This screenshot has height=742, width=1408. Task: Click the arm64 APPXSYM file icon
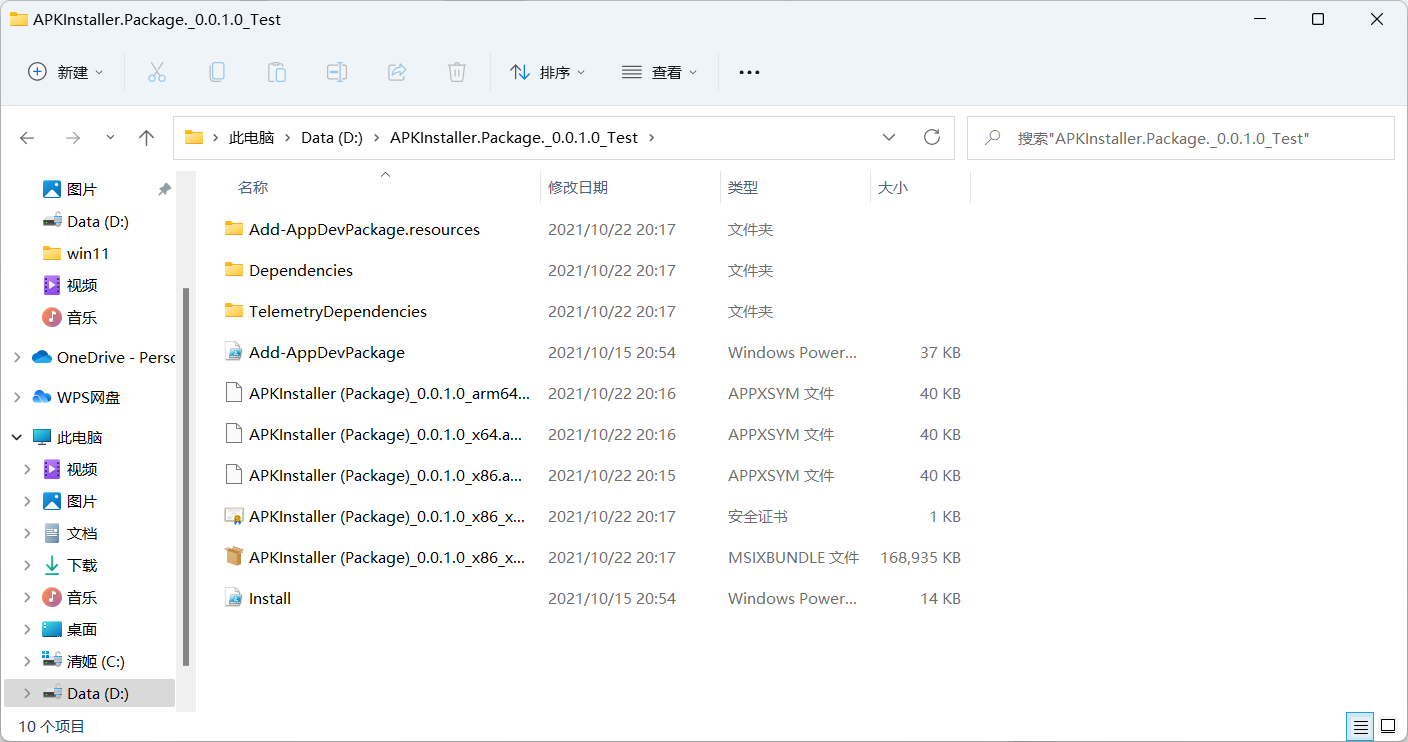pos(234,393)
